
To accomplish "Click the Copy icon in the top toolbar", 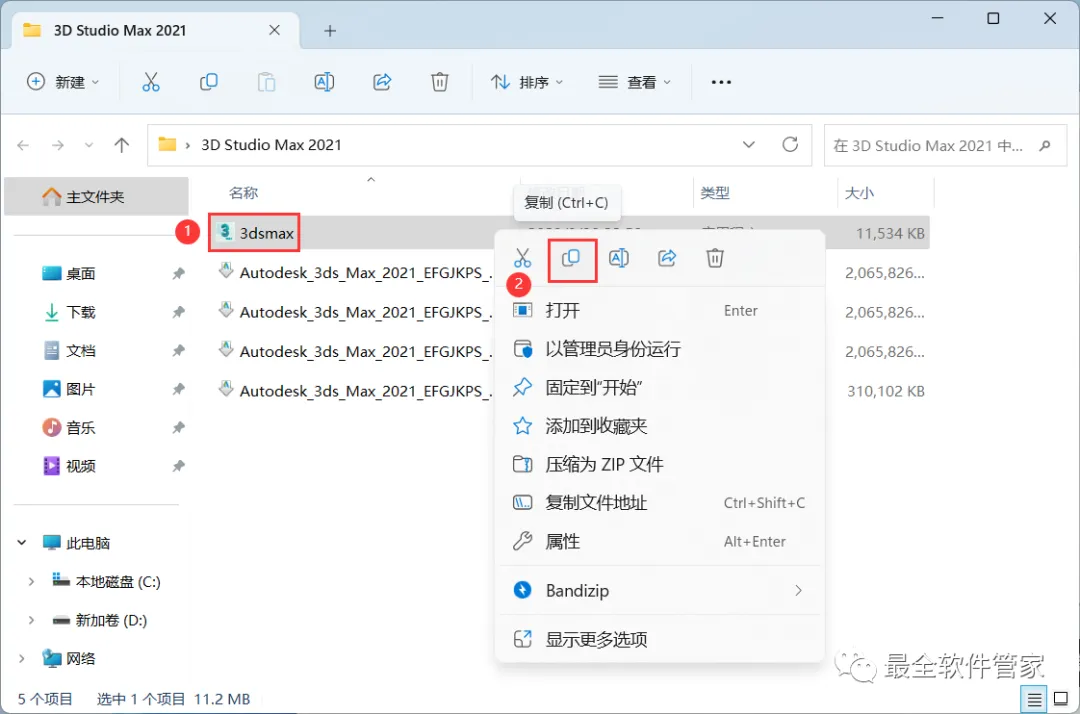I will coord(208,82).
